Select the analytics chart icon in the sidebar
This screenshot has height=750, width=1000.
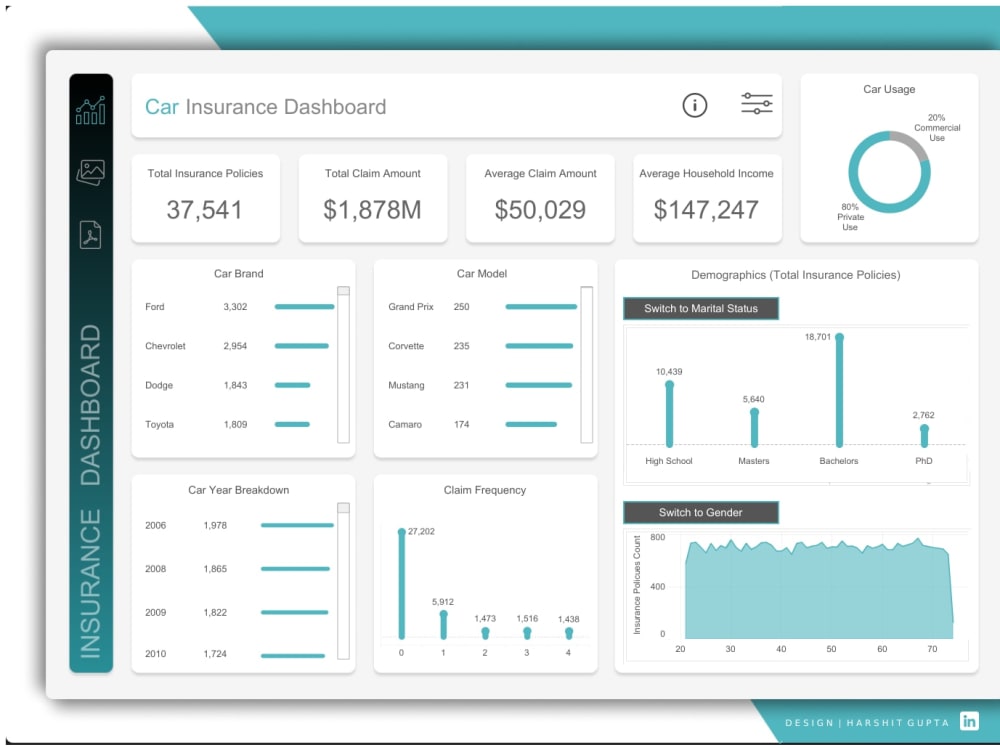(x=92, y=110)
